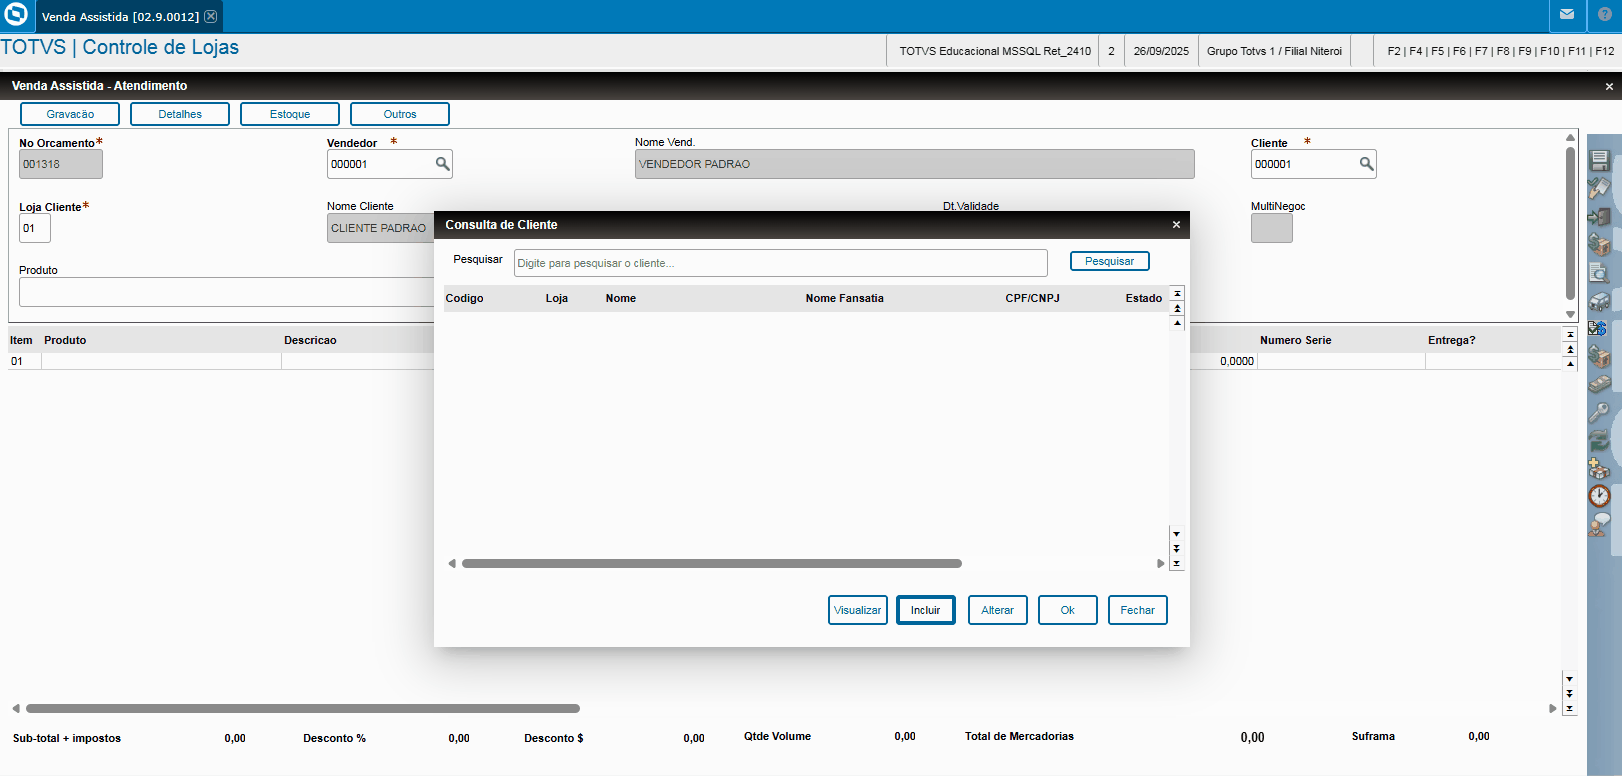Sort by CPF/CNPJ column header
Image resolution: width=1622 pixels, height=776 pixels.
click(1033, 298)
